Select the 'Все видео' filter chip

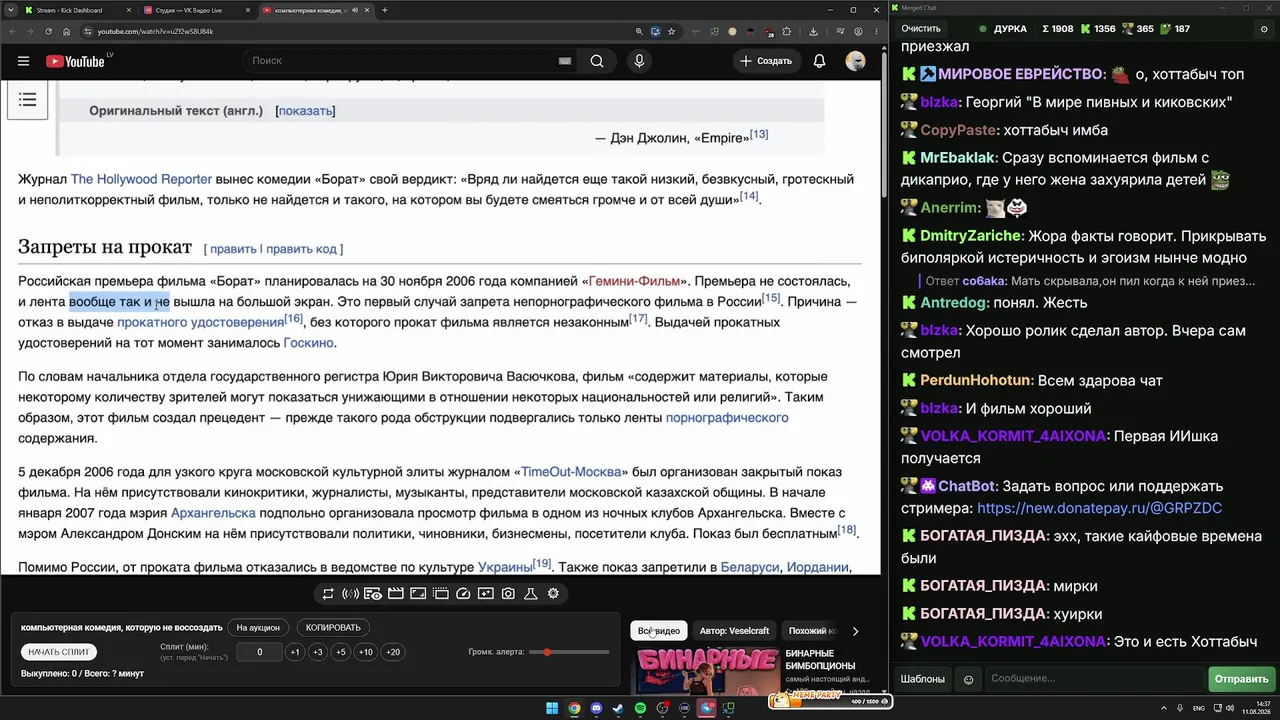pyautogui.click(x=659, y=631)
